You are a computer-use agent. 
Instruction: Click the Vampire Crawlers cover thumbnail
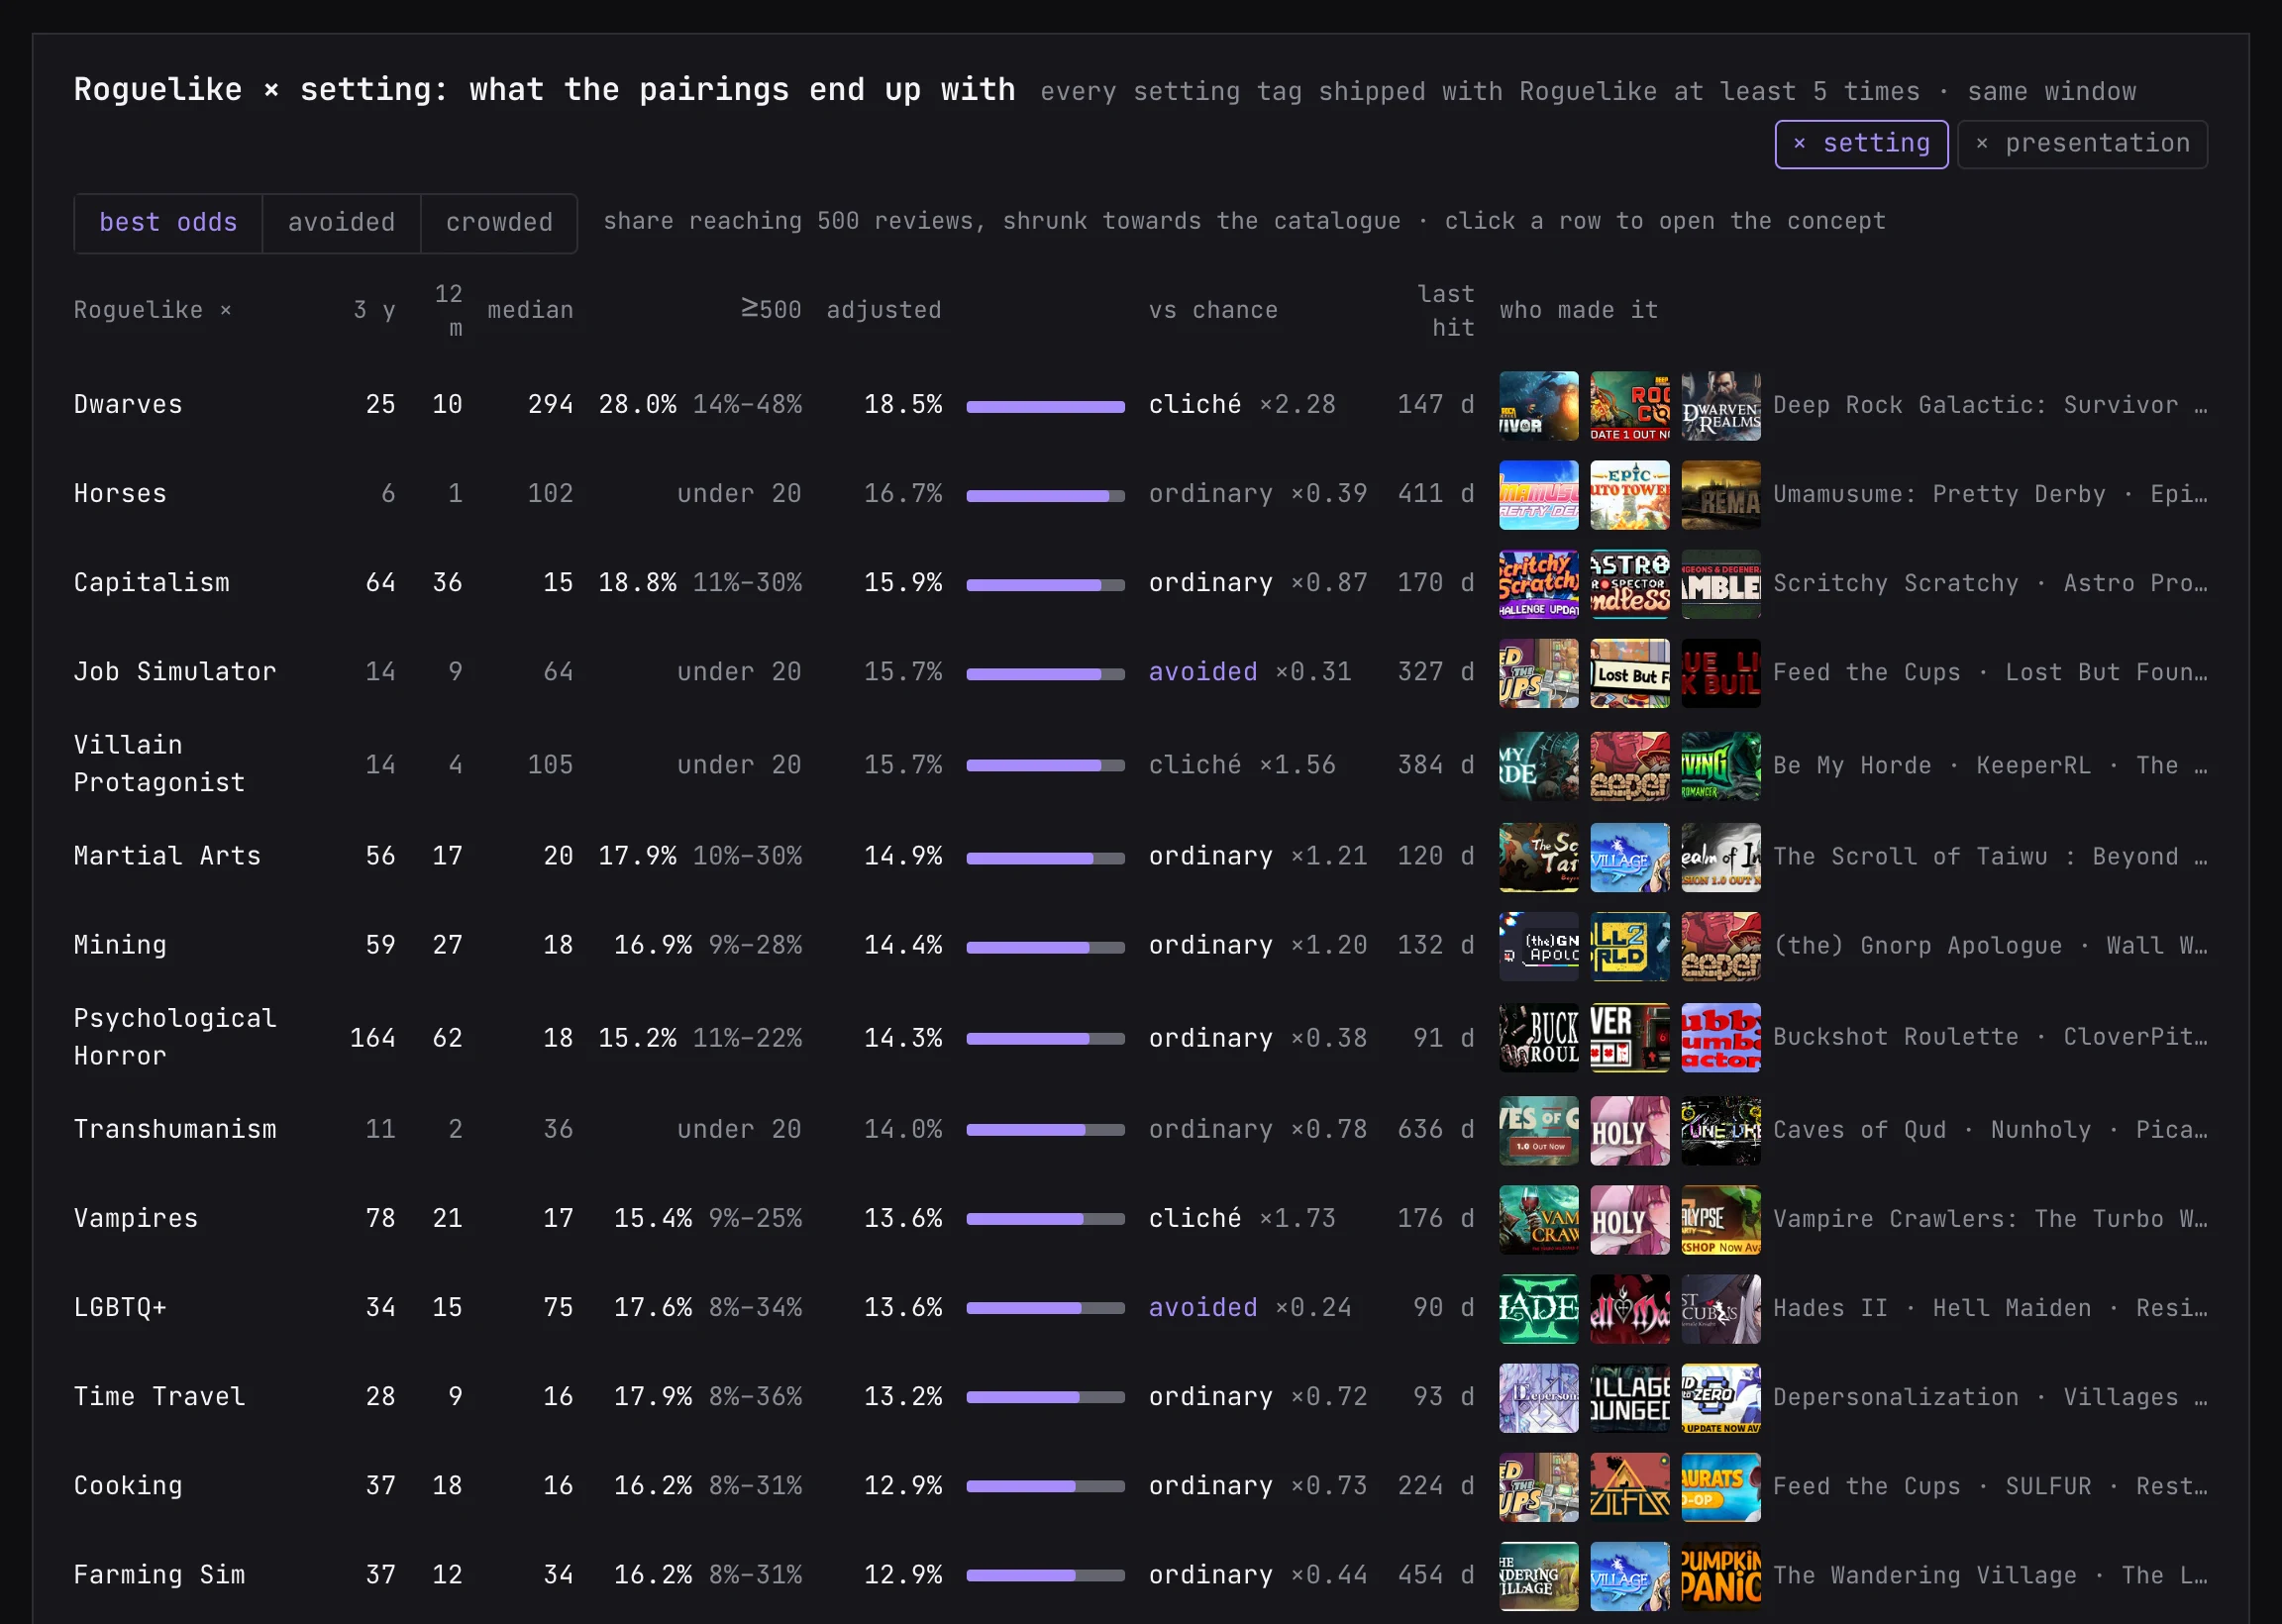tap(1538, 1219)
